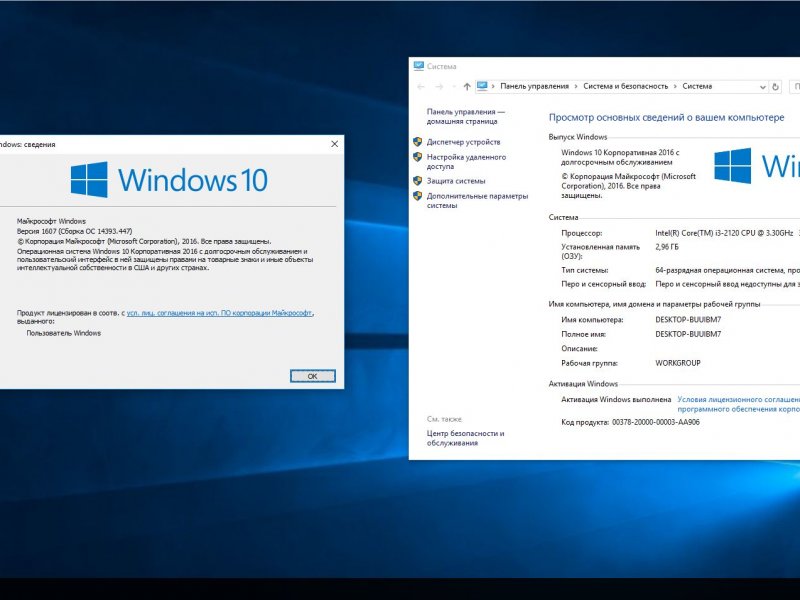Image resolution: width=800 pixels, height=600 pixels.
Task: Click the Windows 10 Корпоративная 2016 edition text
Action: [x=620, y=157]
